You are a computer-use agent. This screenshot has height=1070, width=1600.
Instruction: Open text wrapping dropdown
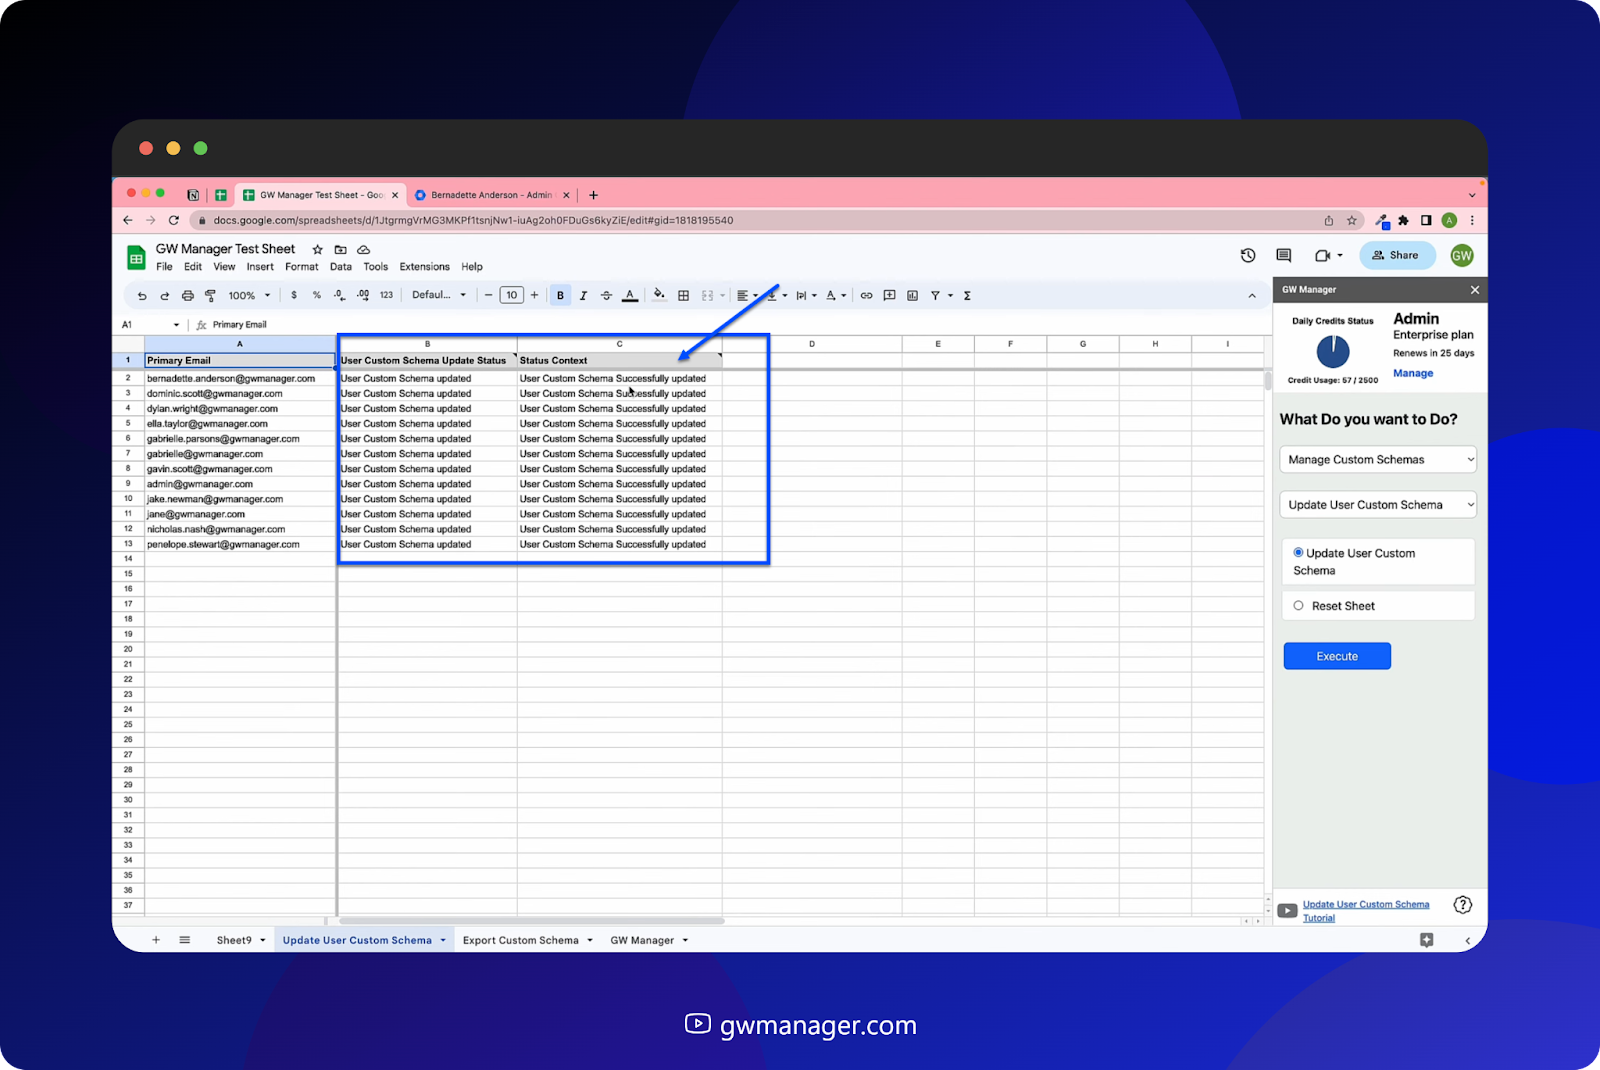point(805,296)
